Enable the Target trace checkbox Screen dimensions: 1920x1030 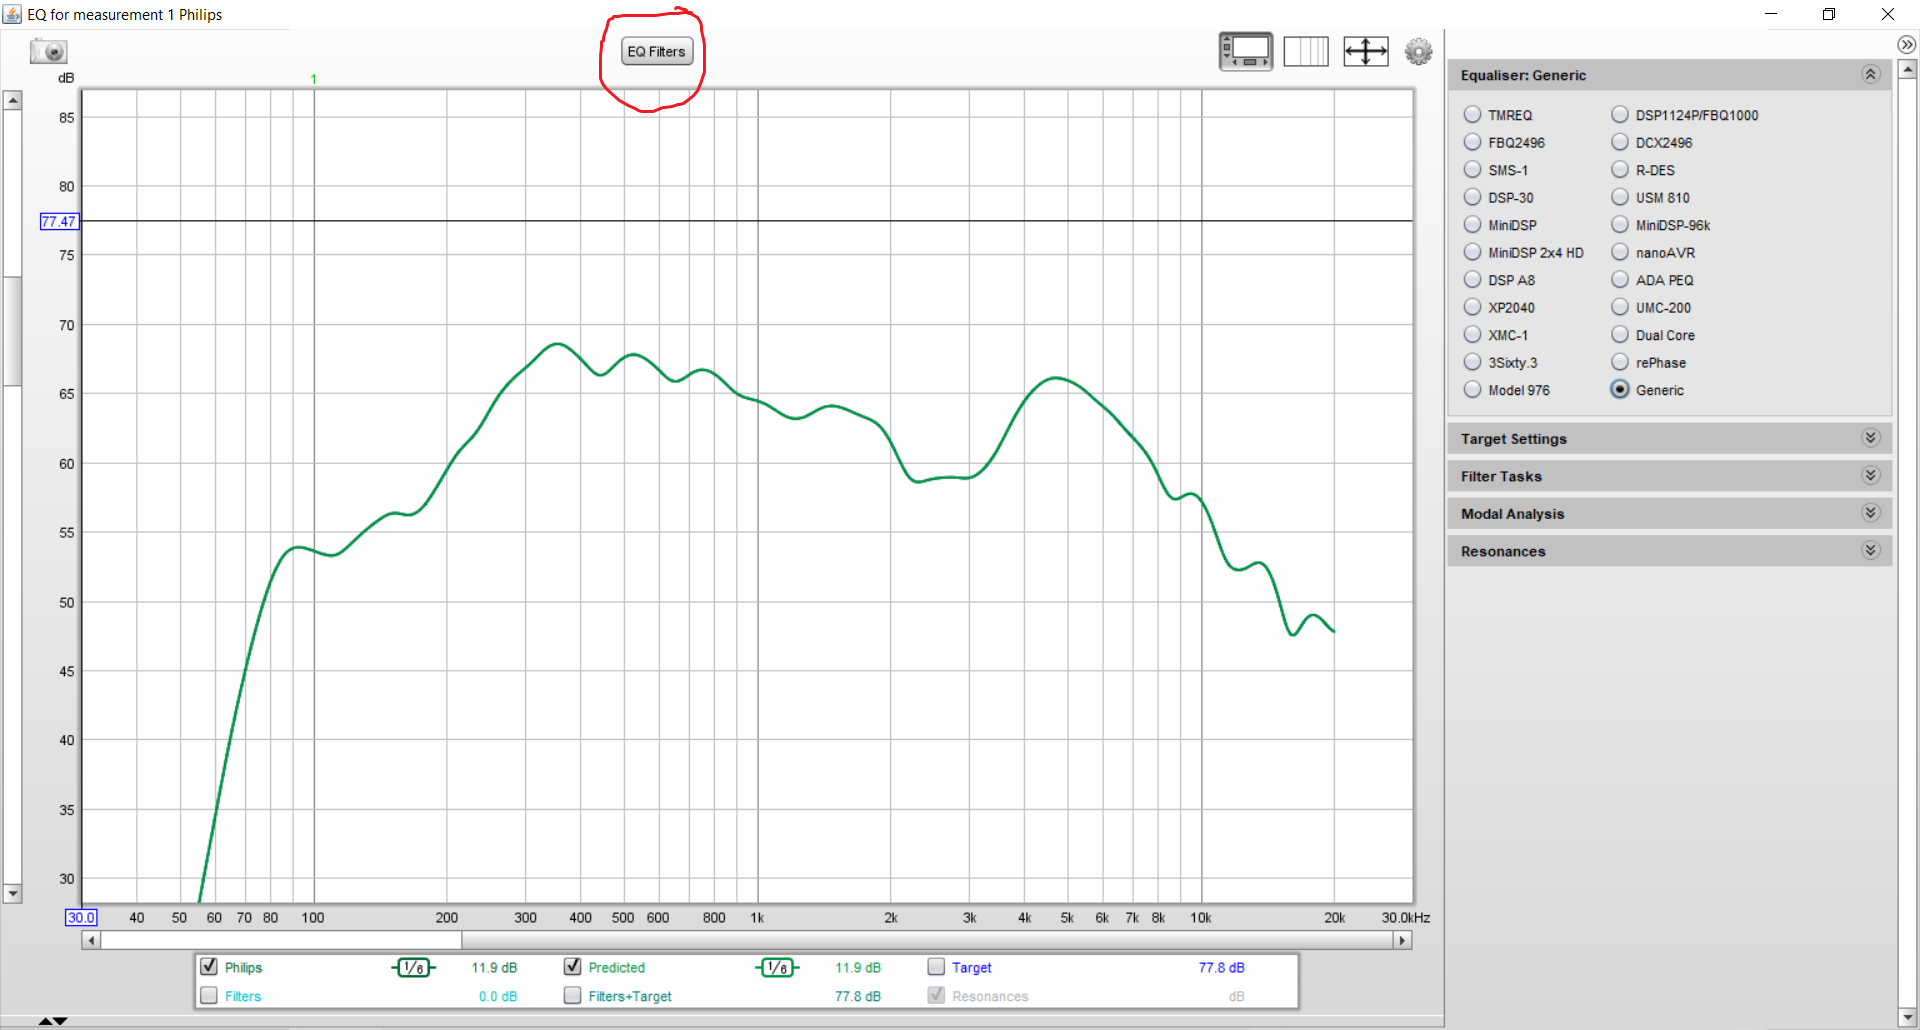coord(936,966)
